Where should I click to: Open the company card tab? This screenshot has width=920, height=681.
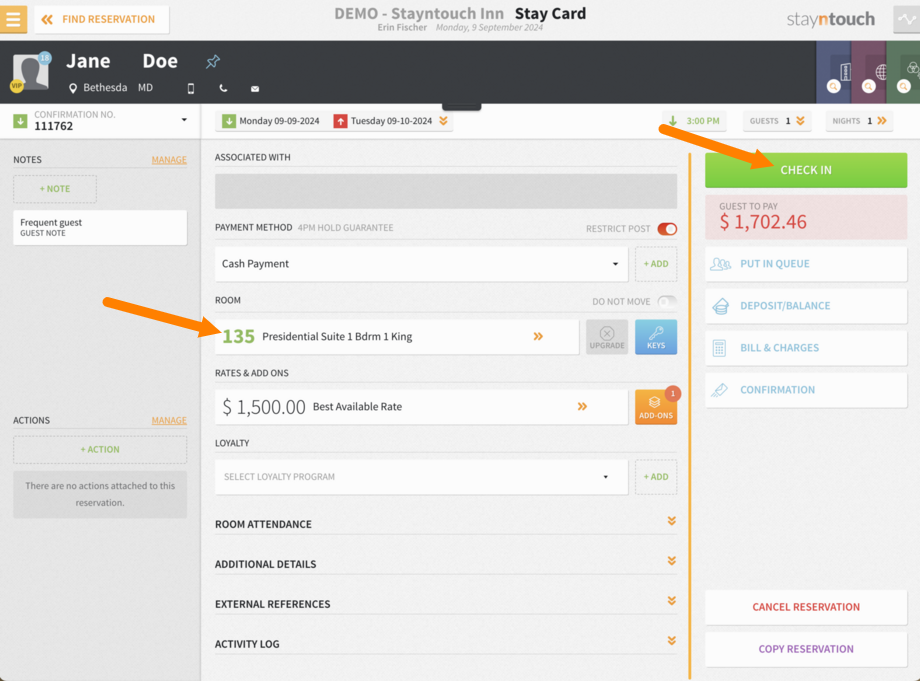[833, 72]
